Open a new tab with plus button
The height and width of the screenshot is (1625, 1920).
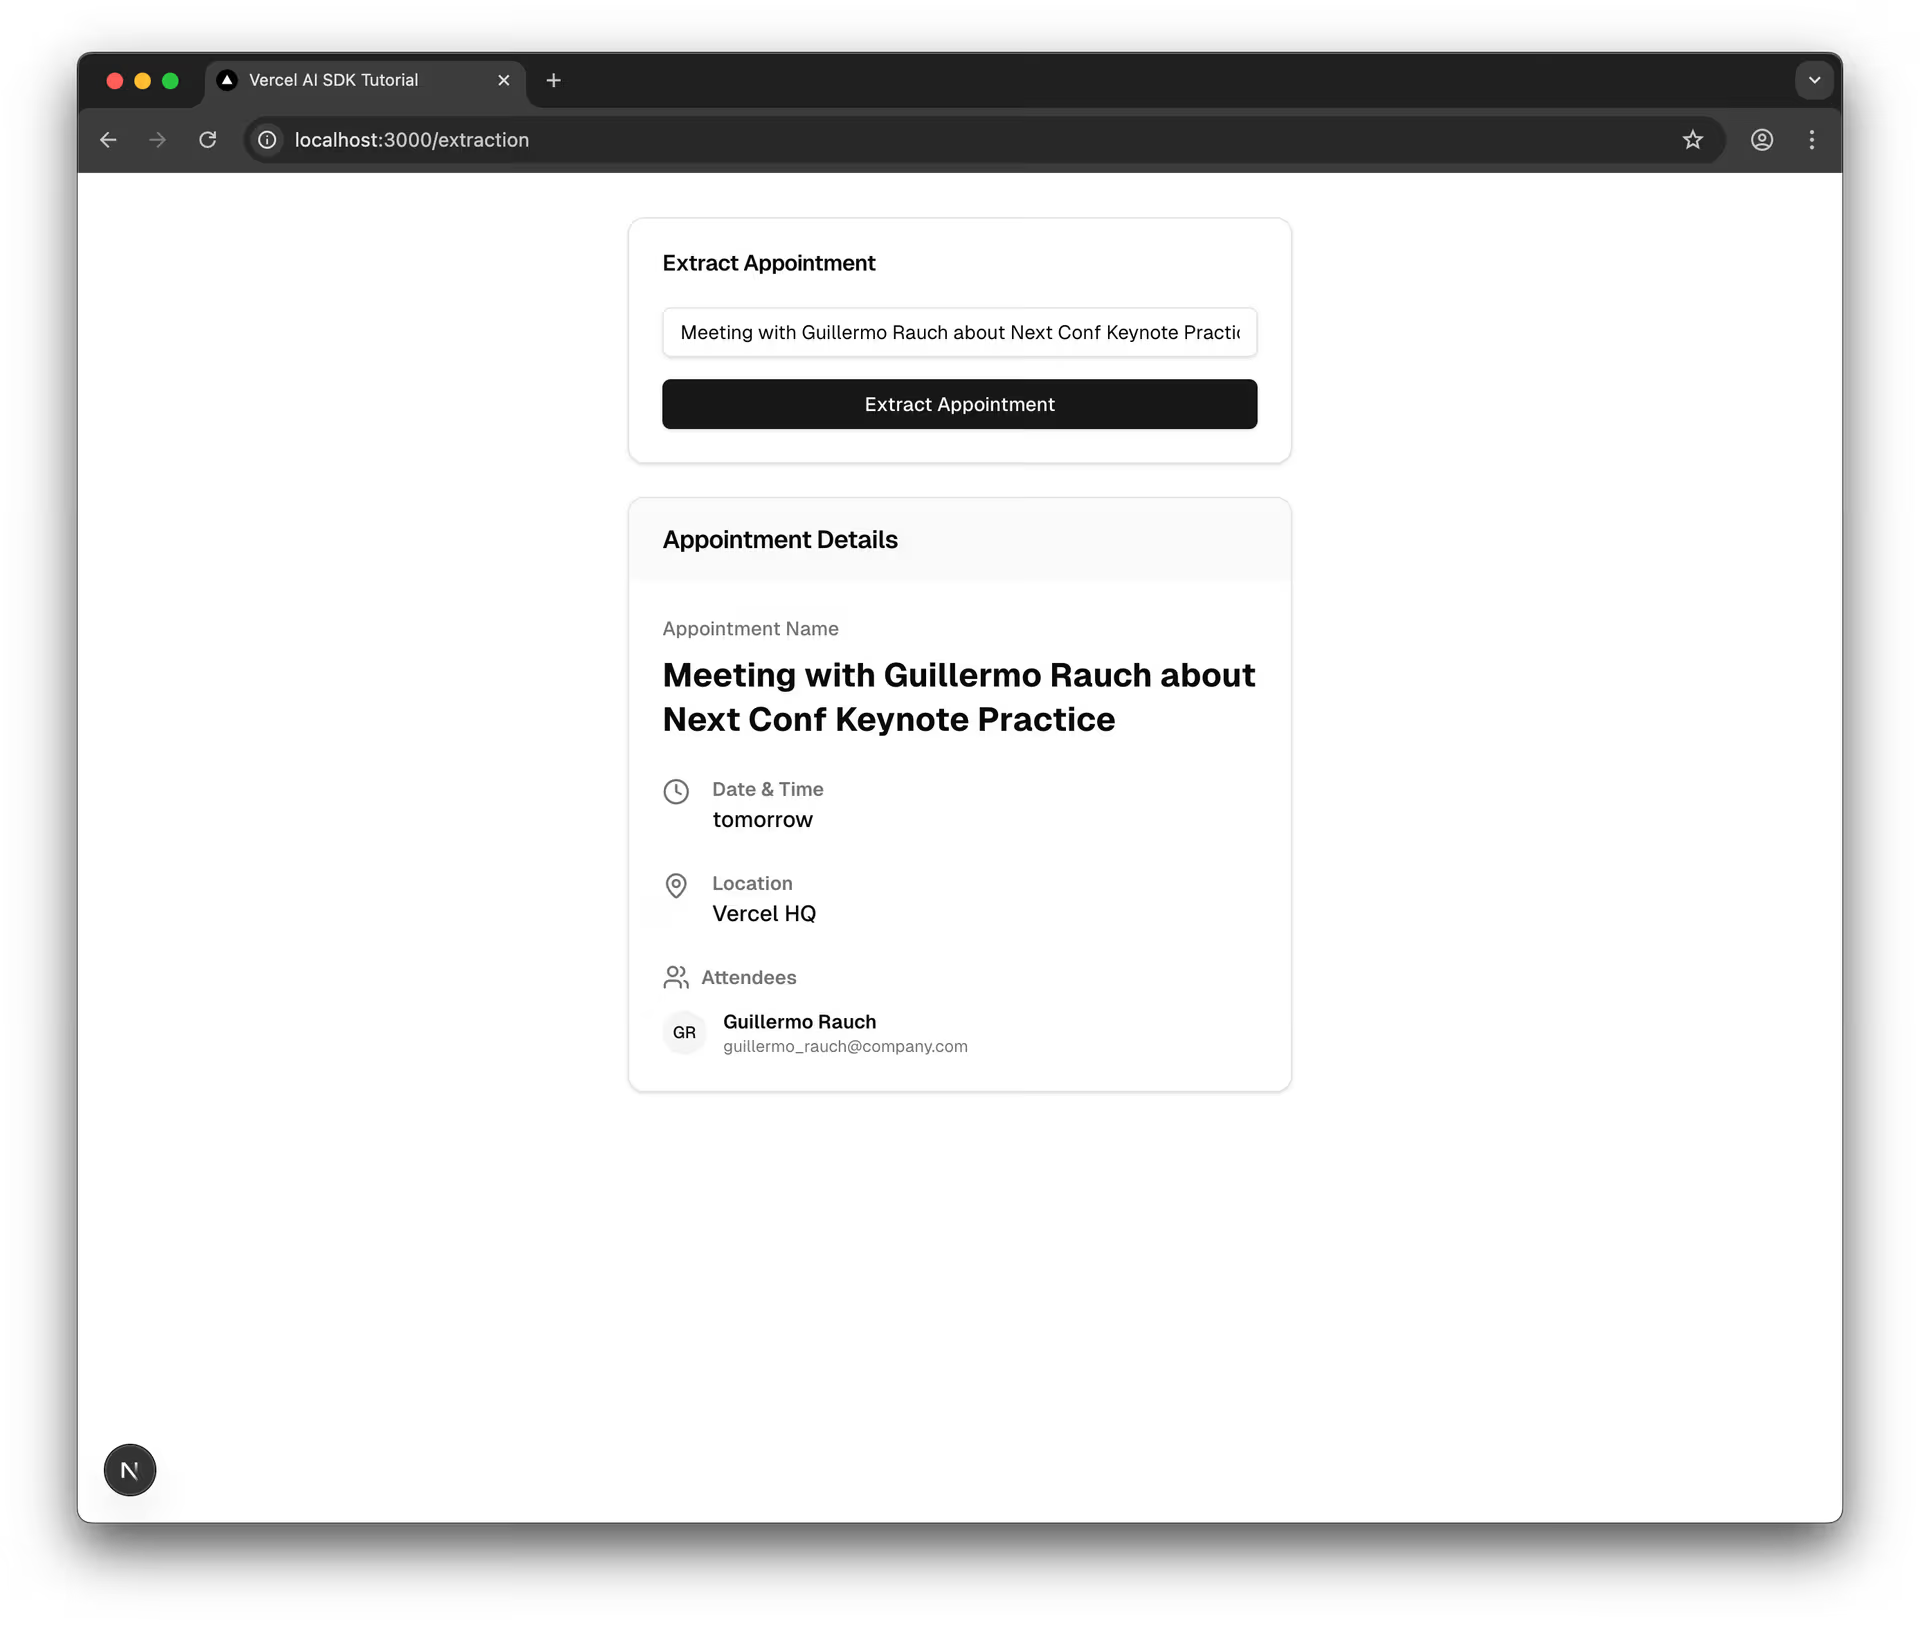554,80
